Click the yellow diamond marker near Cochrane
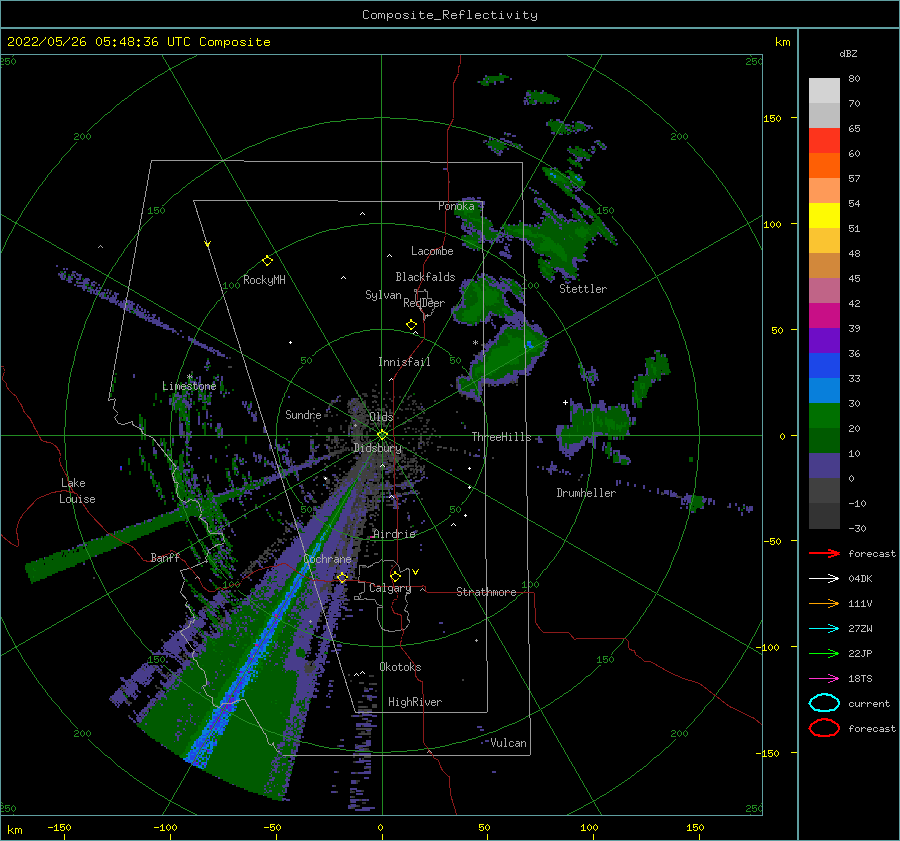The height and width of the screenshot is (841, 900). pos(342,578)
